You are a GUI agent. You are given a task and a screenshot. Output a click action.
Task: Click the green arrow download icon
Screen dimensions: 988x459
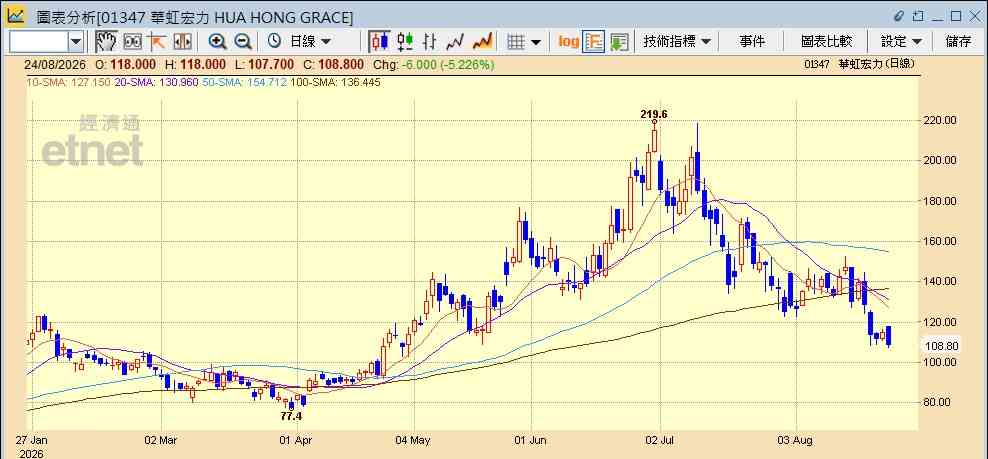pyautogui.click(x=619, y=42)
